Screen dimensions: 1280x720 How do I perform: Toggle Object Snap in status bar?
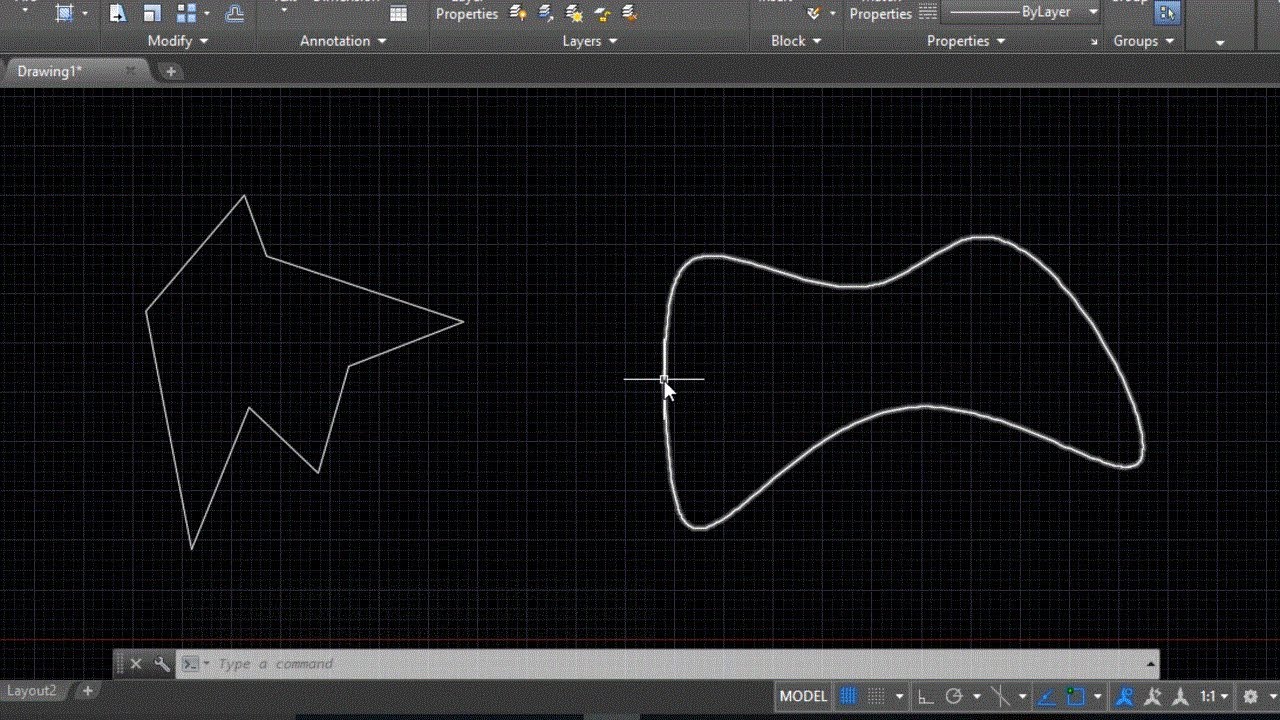tap(1076, 696)
